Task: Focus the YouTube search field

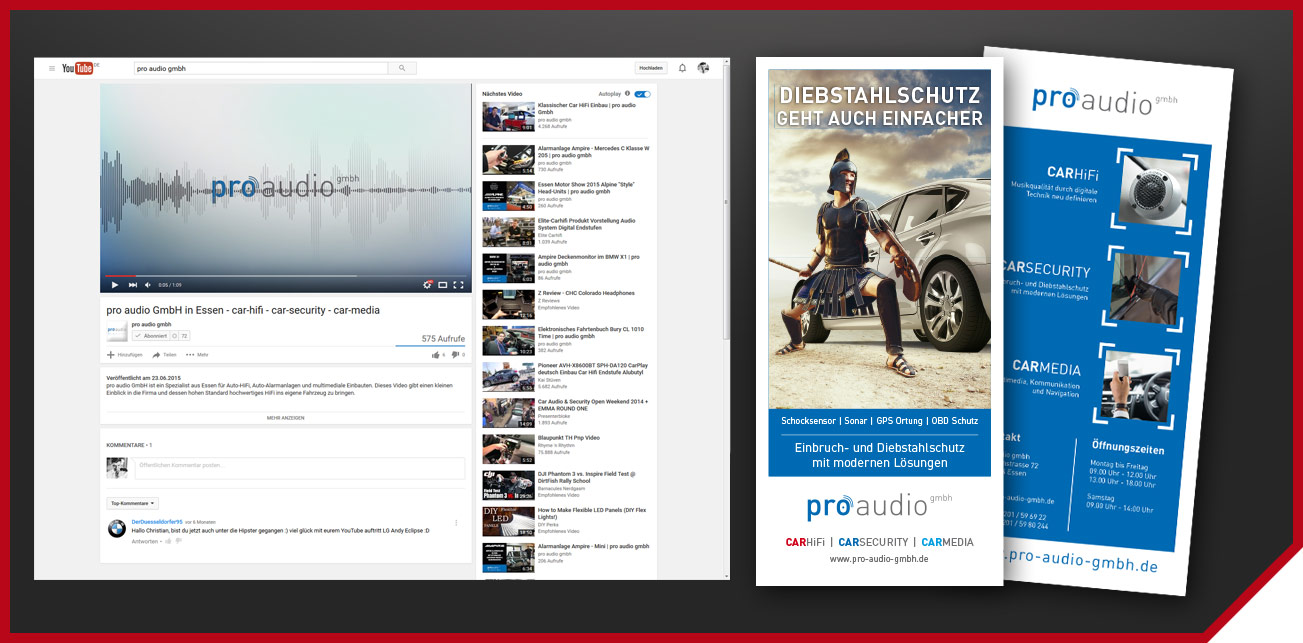Action: click(x=260, y=68)
